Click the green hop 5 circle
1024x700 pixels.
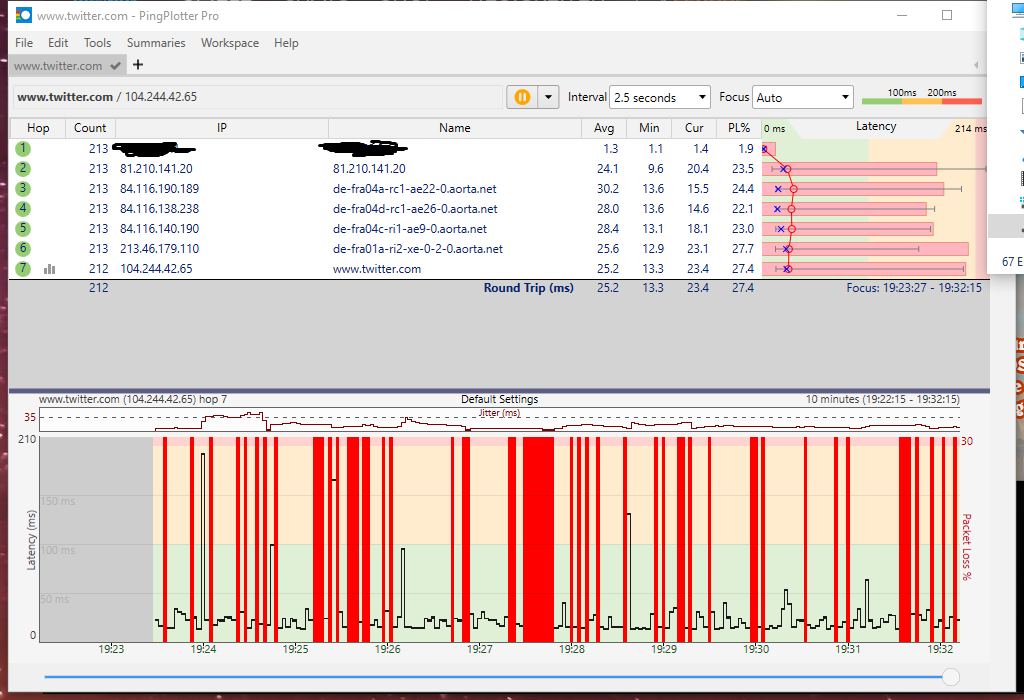pyautogui.click(x=23, y=229)
